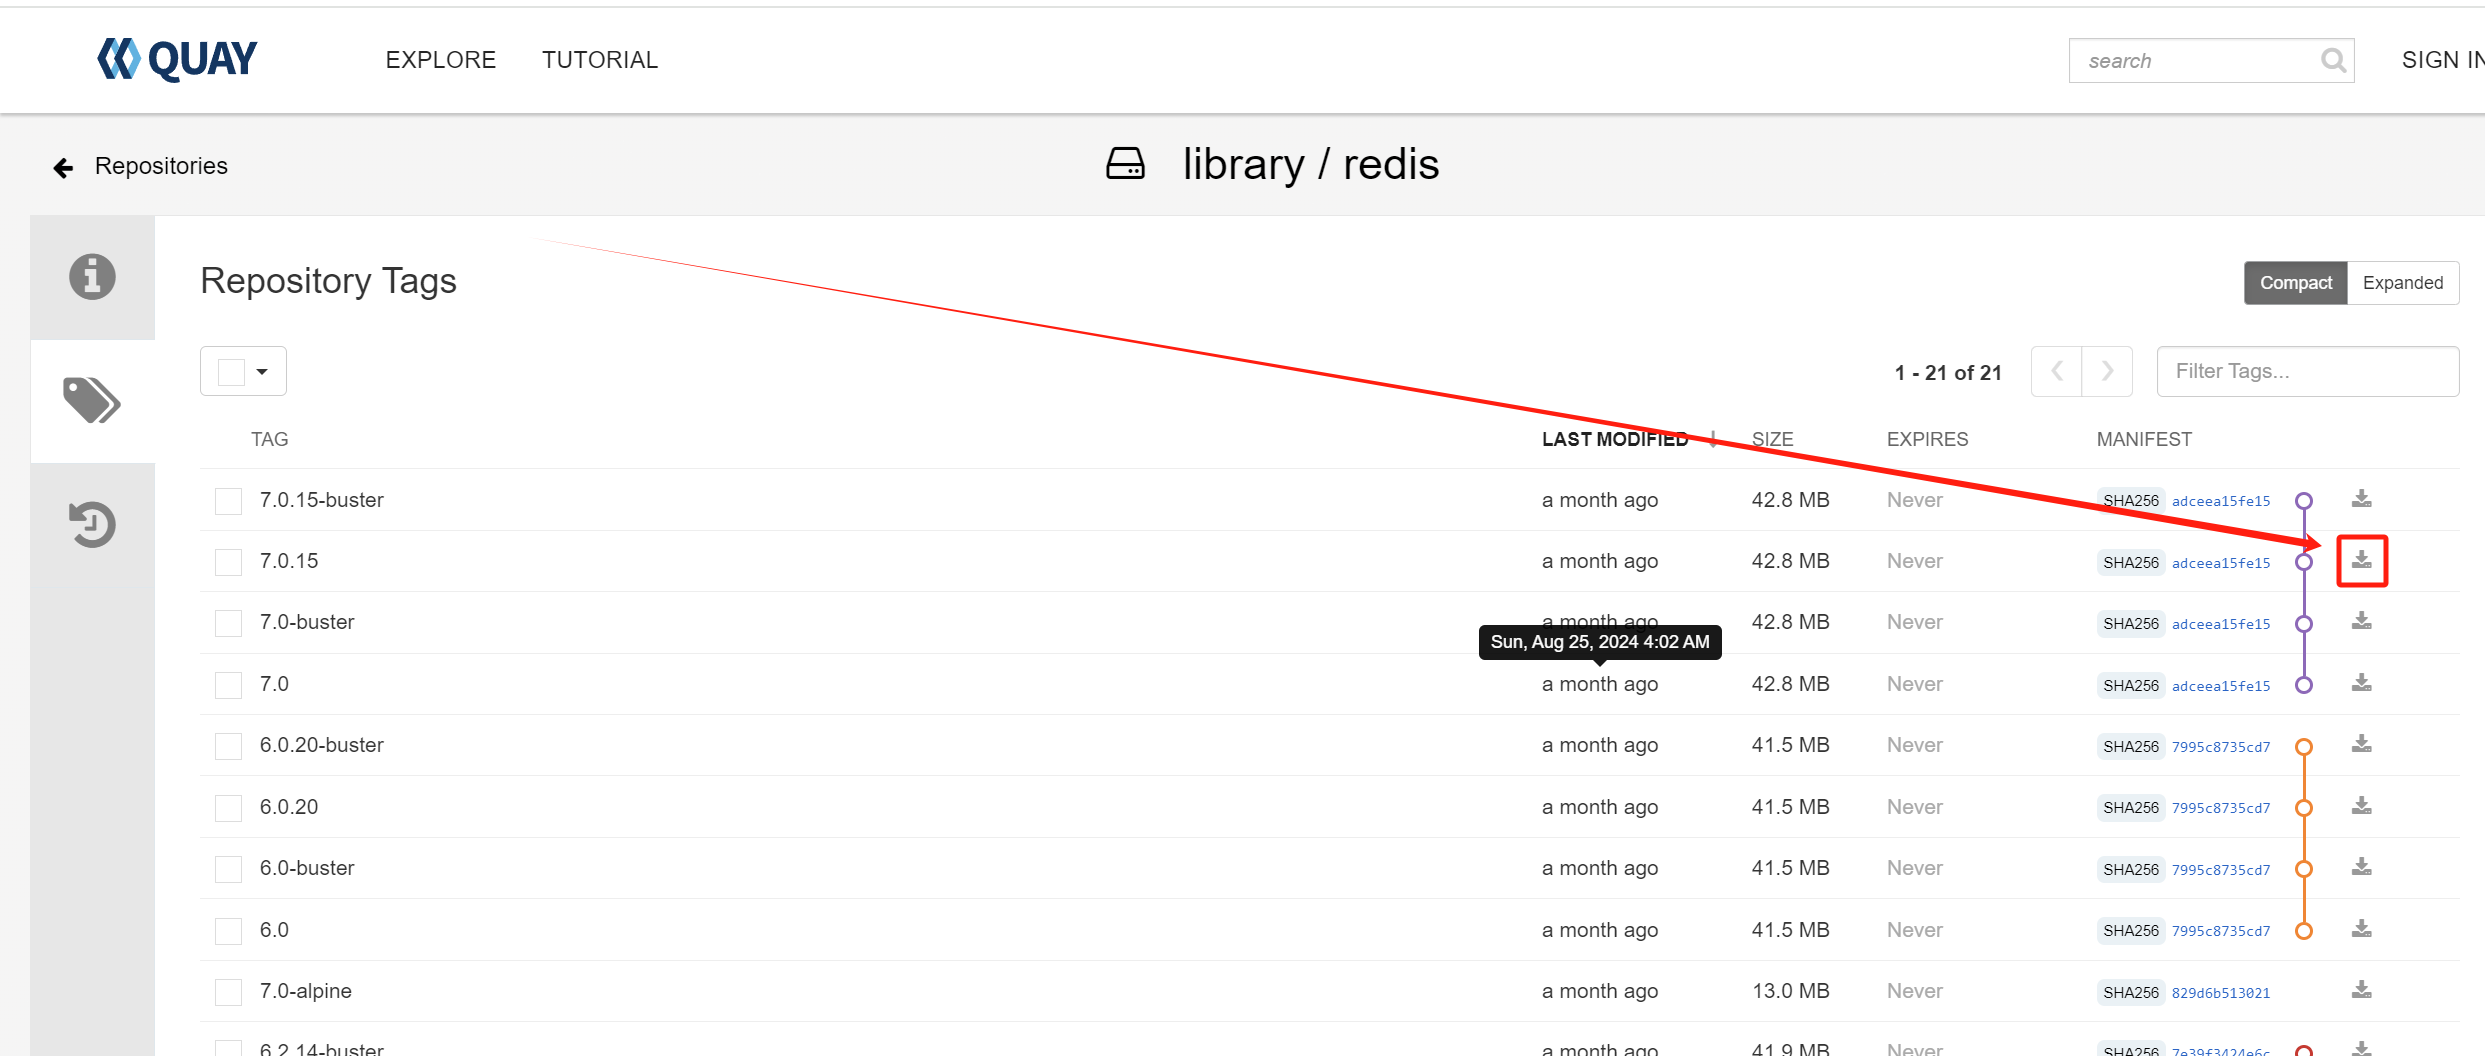
Task: Fetch tag 7.0-buster via download icon
Action: (x=2361, y=622)
